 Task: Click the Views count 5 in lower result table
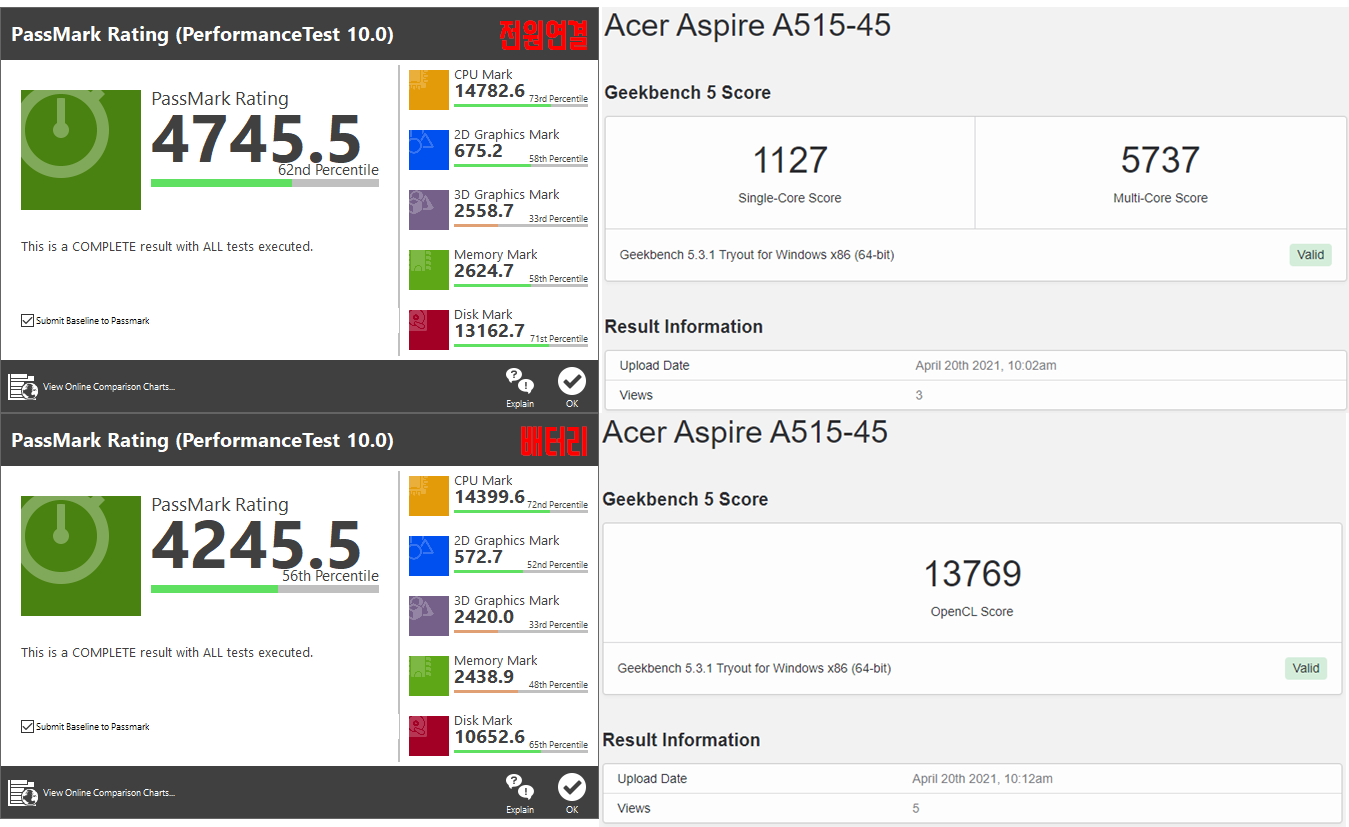[x=915, y=808]
